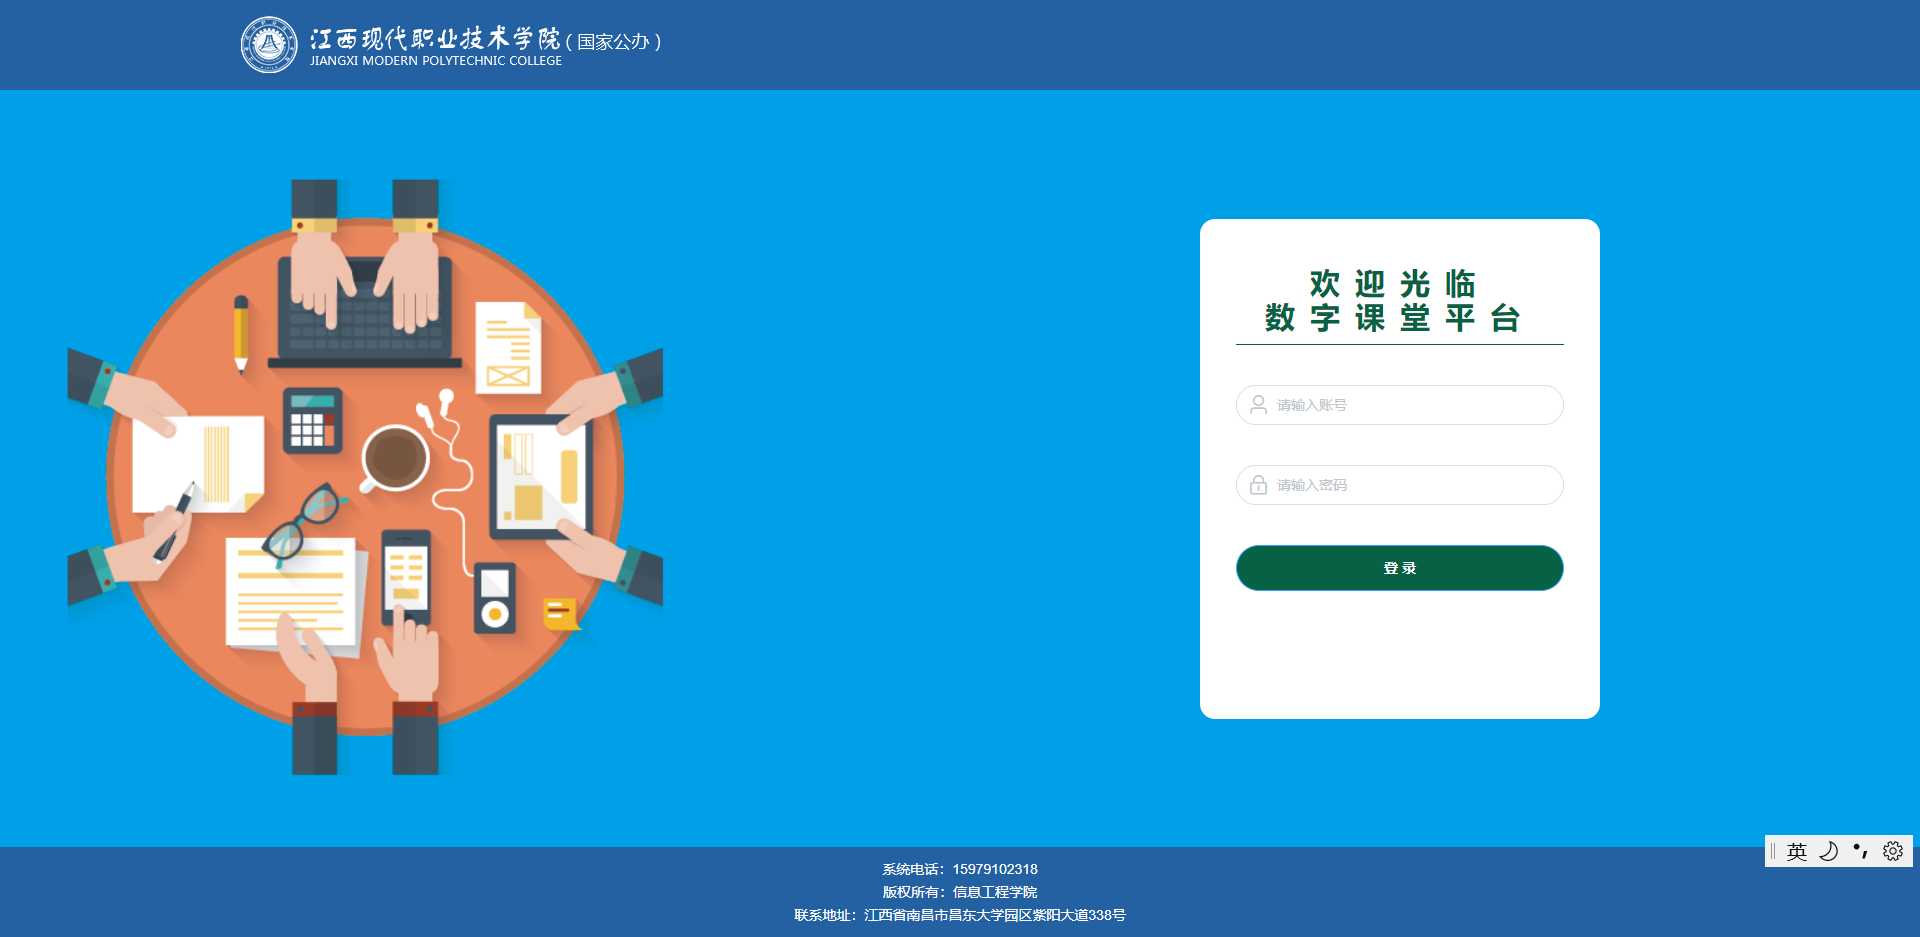The height and width of the screenshot is (937, 1920).
Task: Click the college emblem logo in header
Action: pos(269,45)
